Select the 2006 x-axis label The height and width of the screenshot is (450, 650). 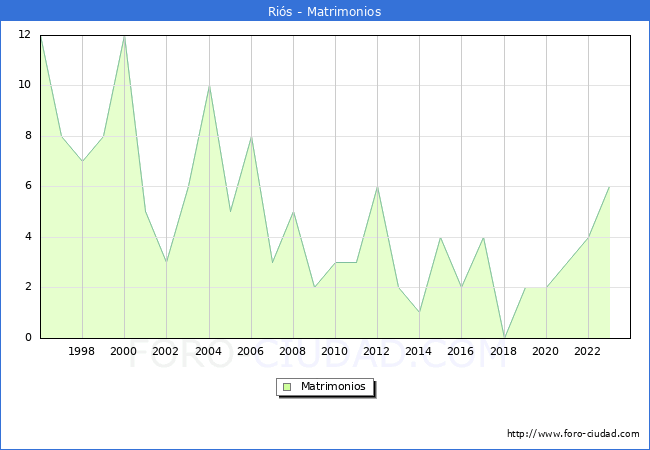[250, 352]
